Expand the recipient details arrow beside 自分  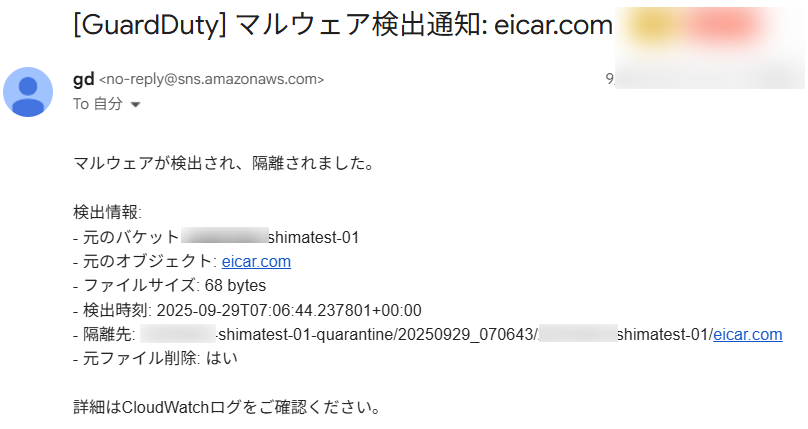coord(136,105)
